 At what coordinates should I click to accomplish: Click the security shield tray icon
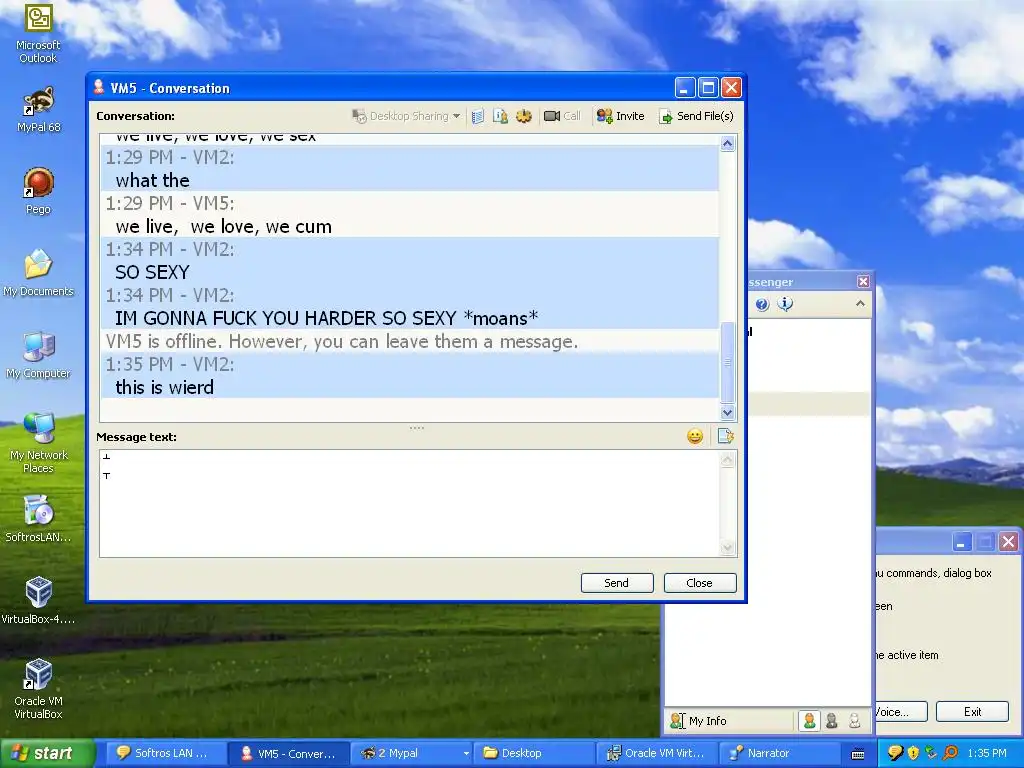913,753
